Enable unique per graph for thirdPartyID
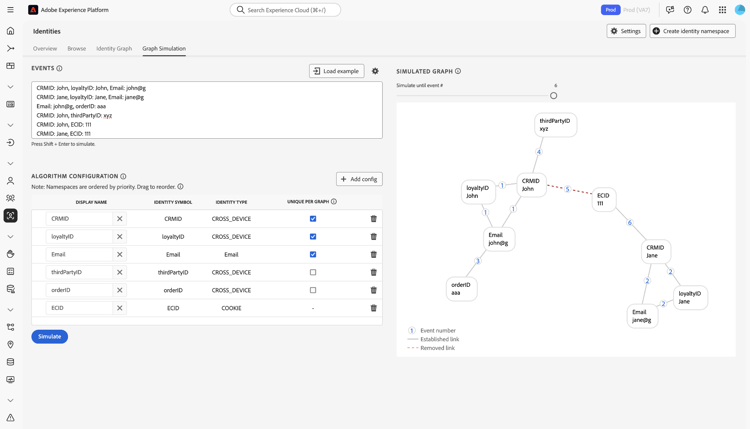The width and height of the screenshot is (750, 429). (313, 272)
